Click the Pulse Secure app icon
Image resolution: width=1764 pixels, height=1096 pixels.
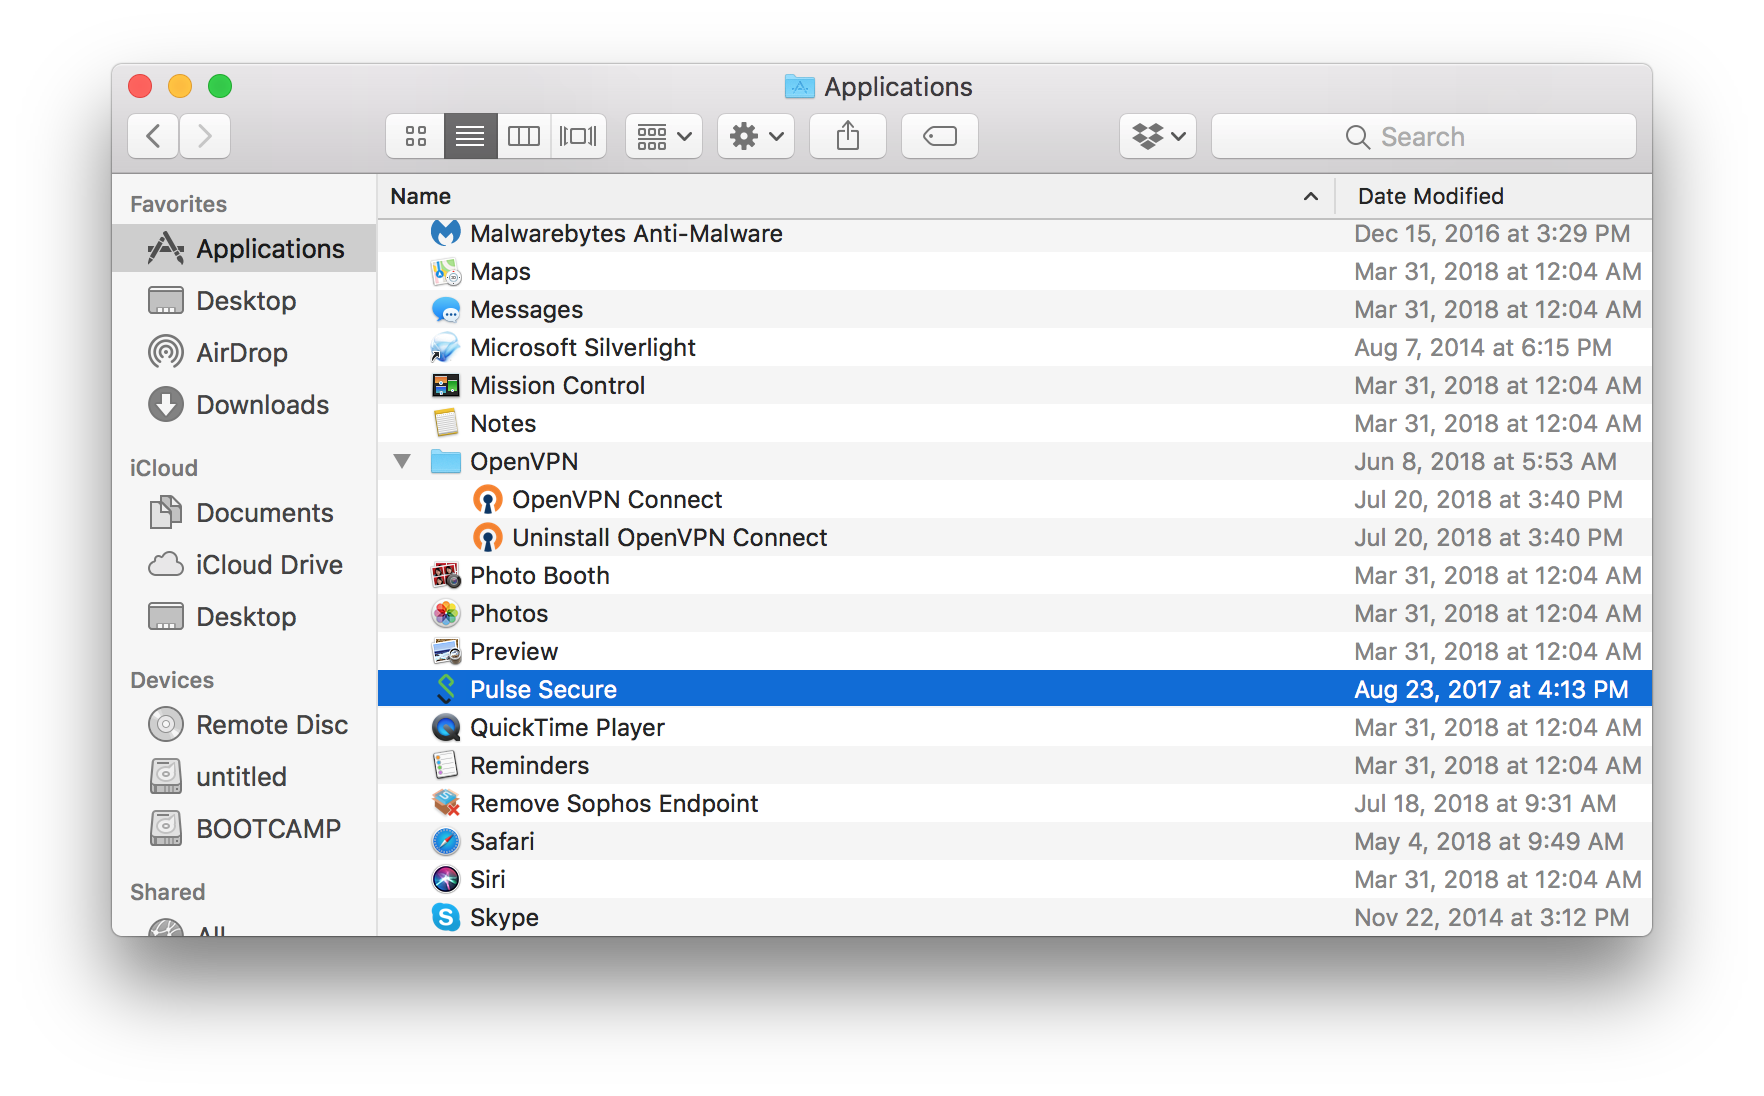(446, 690)
